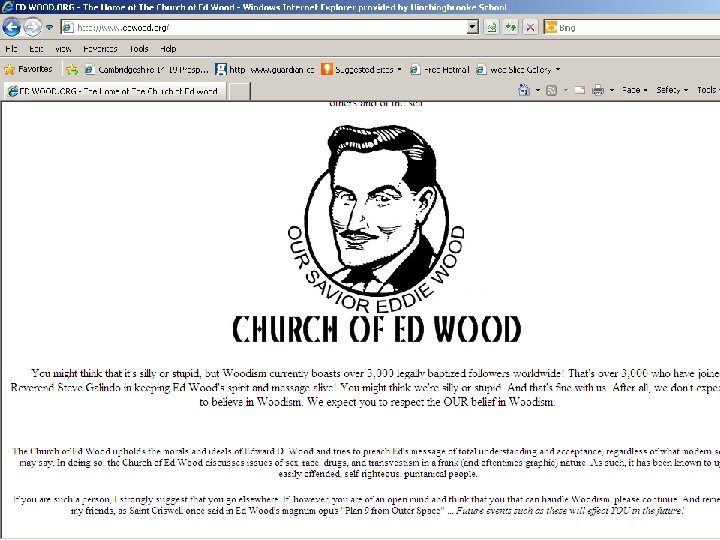Open the Cambridgeshire favorites bar link

[x=147, y=70]
